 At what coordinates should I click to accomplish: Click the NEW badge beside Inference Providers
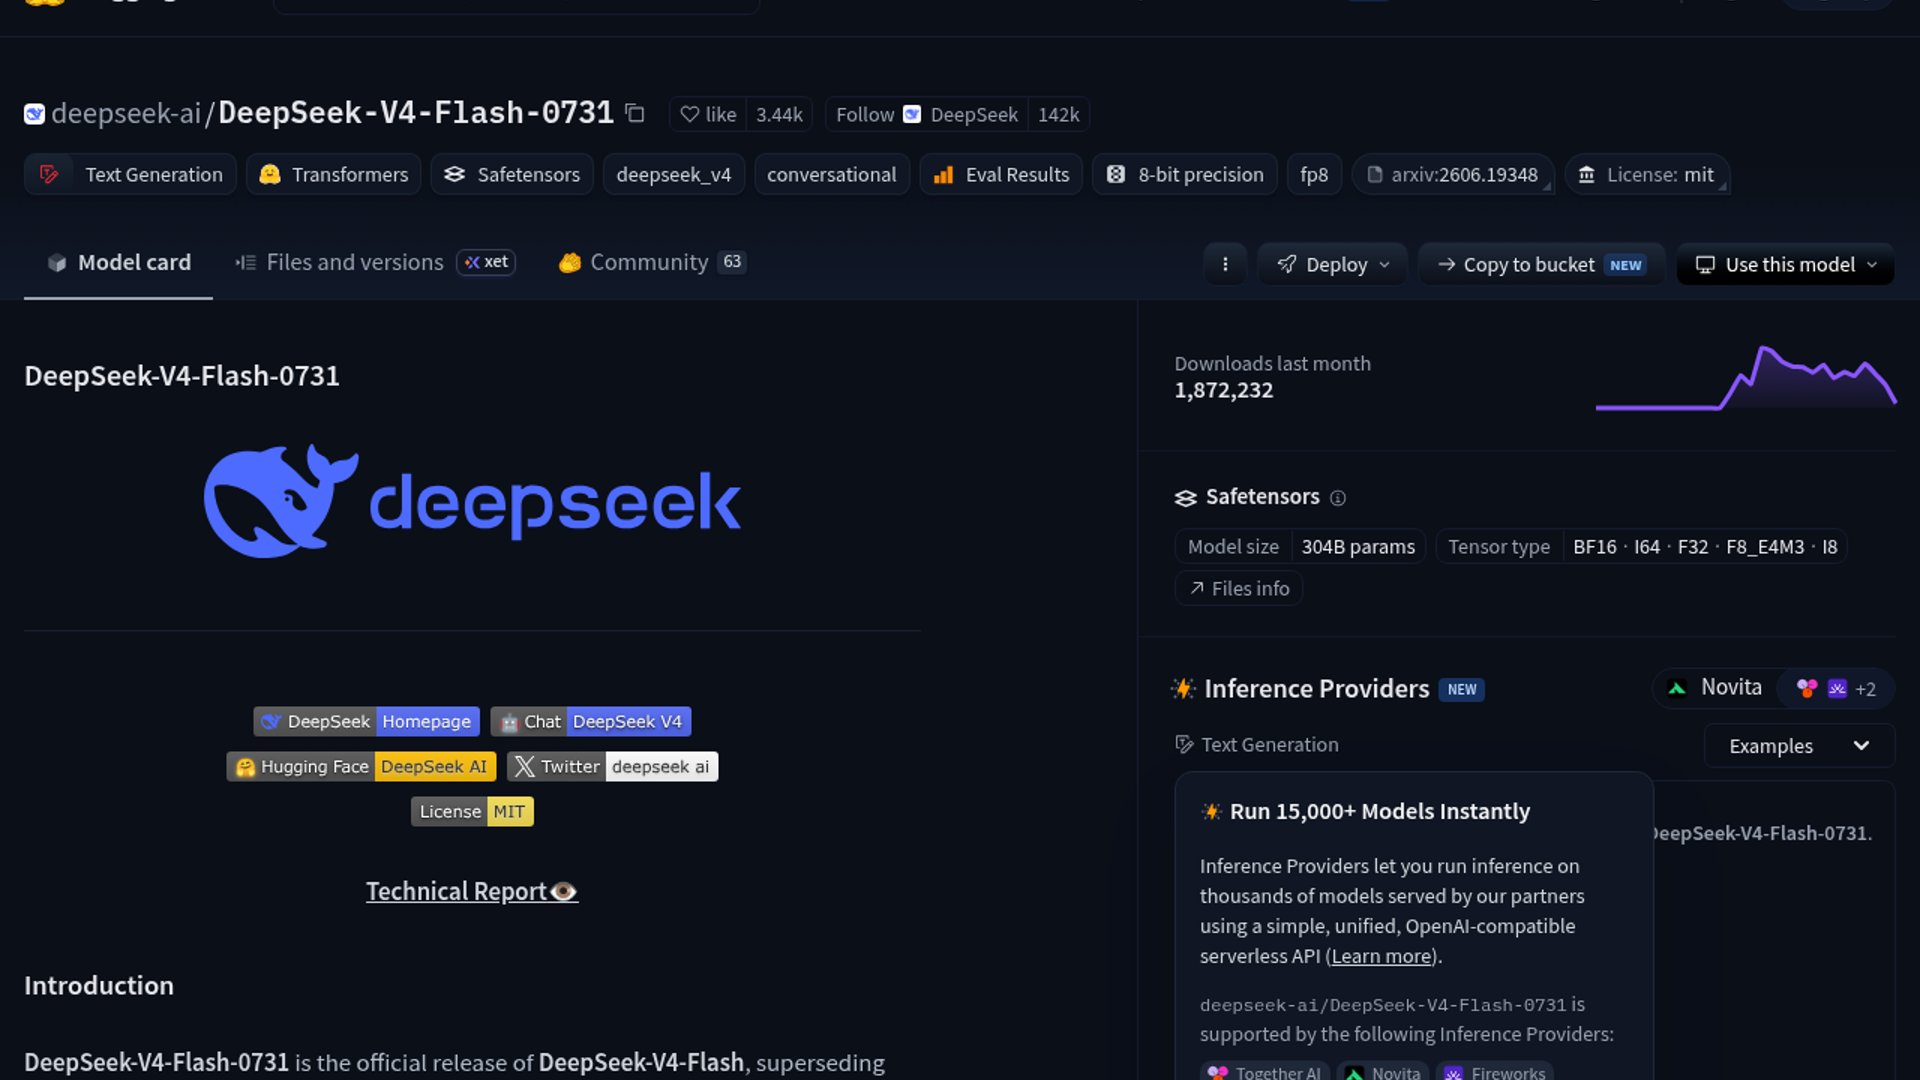point(1461,689)
